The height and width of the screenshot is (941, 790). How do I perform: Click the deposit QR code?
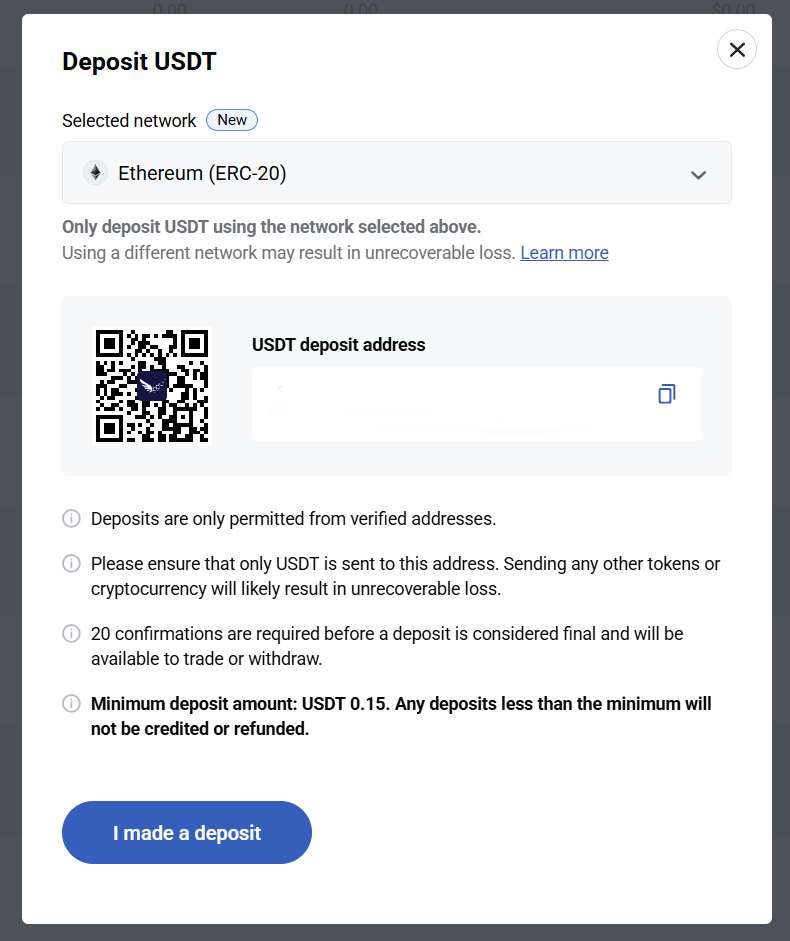coord(153,385)
